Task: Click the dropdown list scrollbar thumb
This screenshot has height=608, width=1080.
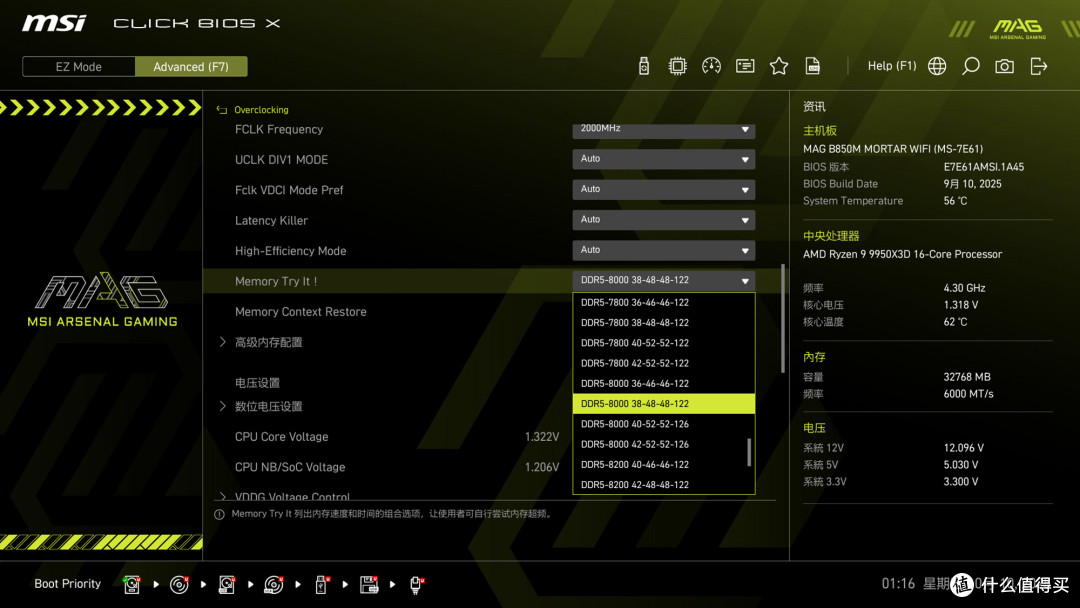Action: 749,452
